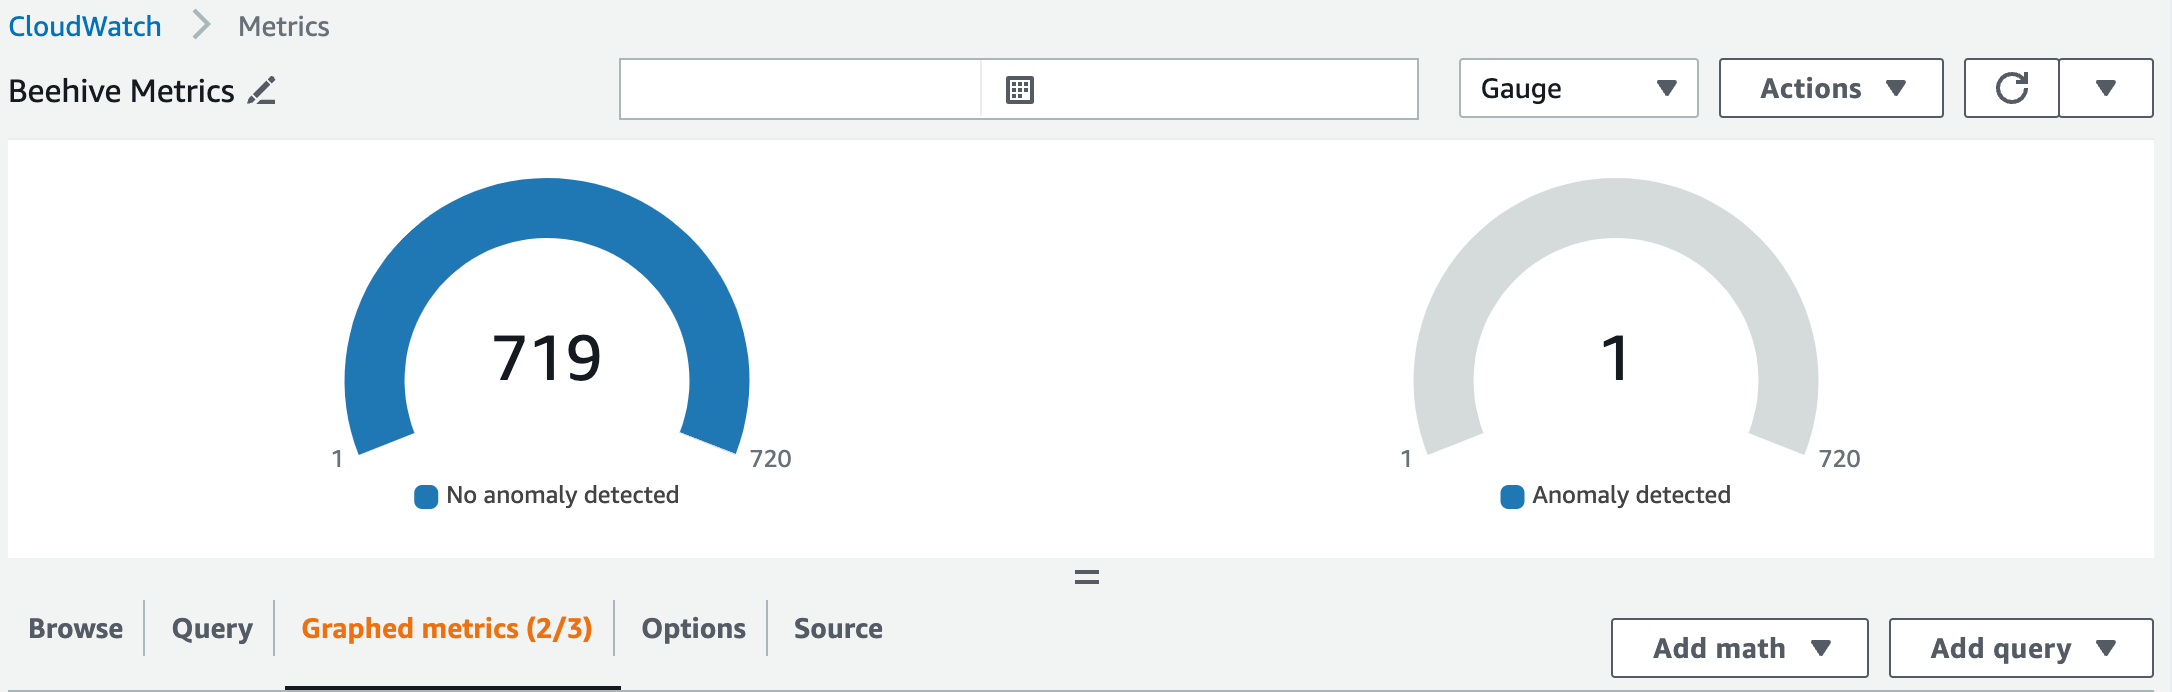
Task: Go to the CloudWatch breadcrumb link
Action: coord(85,26)
